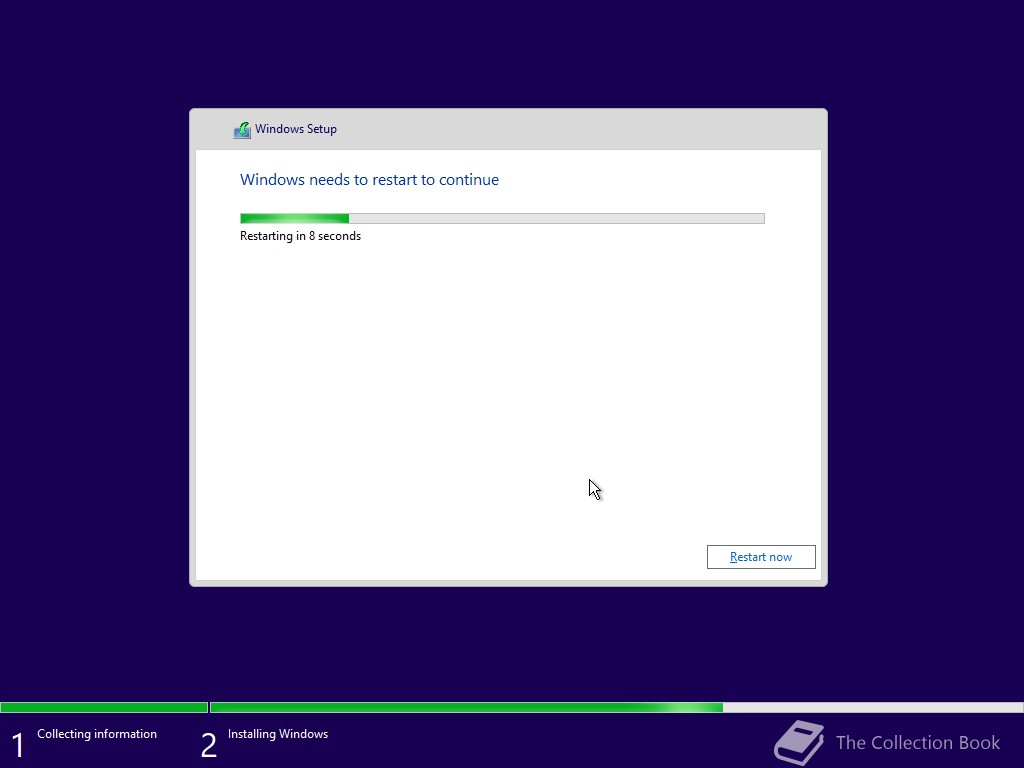This screenshot has width=1024, height=768.
Task: Click the 'Installing Windows' step label
Action: pyautogui.click(x=278, y=734)
